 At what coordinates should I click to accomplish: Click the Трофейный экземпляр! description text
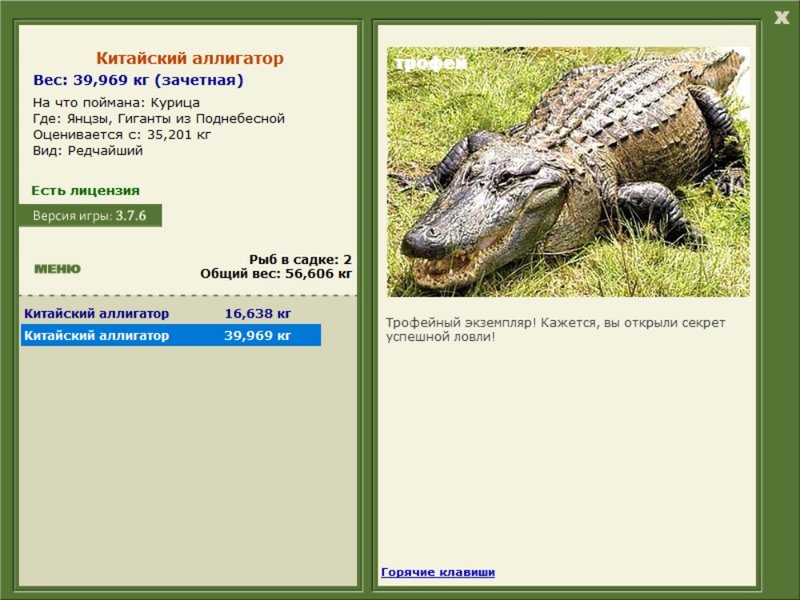click(555, 330)
